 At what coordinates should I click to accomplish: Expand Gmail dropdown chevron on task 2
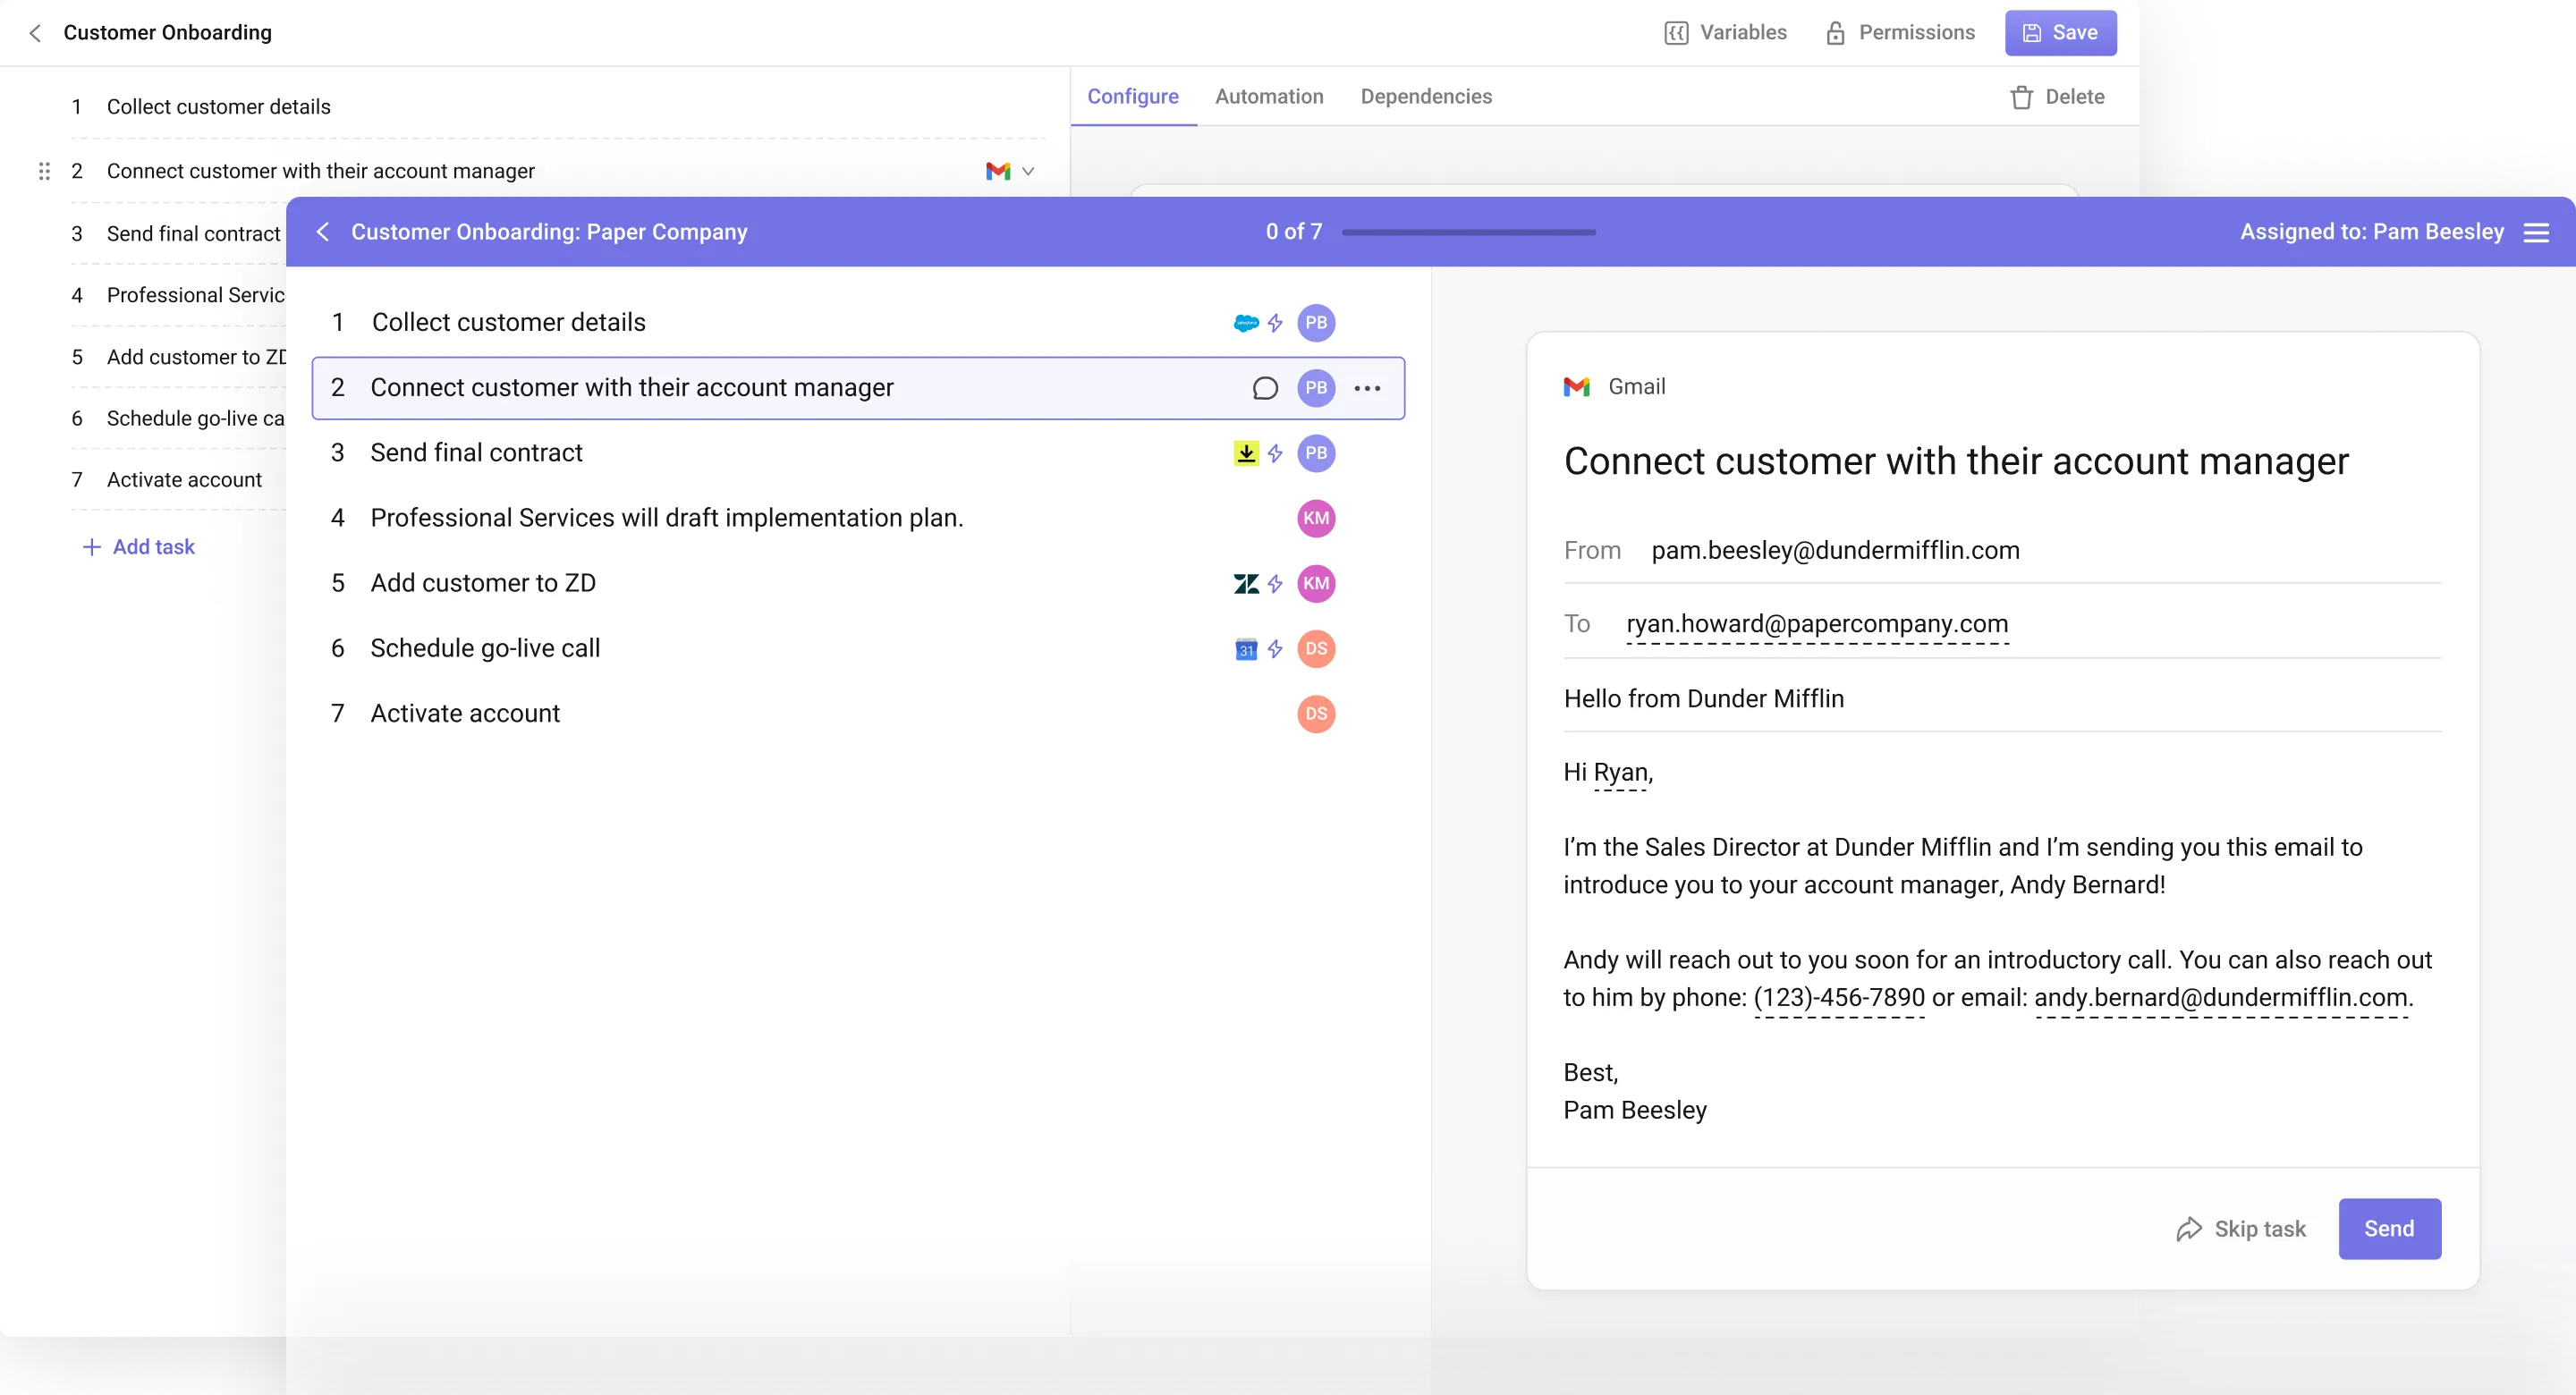coord(1028,171)
